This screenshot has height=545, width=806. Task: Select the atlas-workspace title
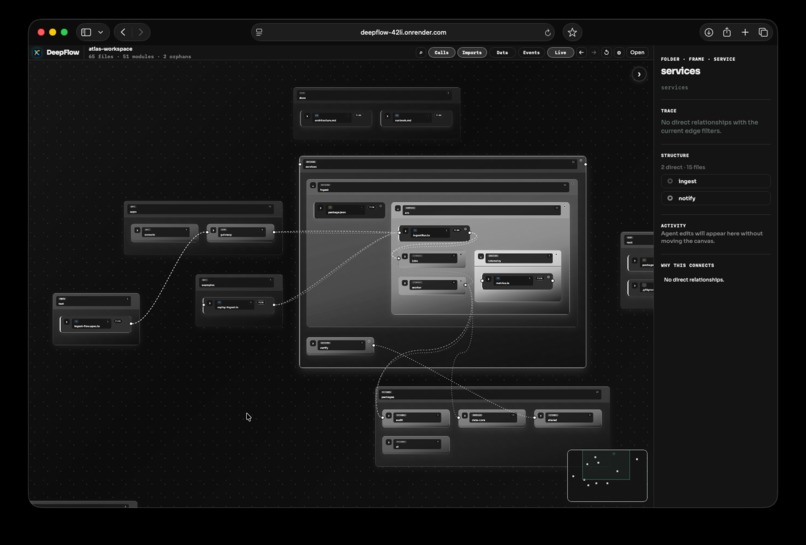click(x=111, y=49)
